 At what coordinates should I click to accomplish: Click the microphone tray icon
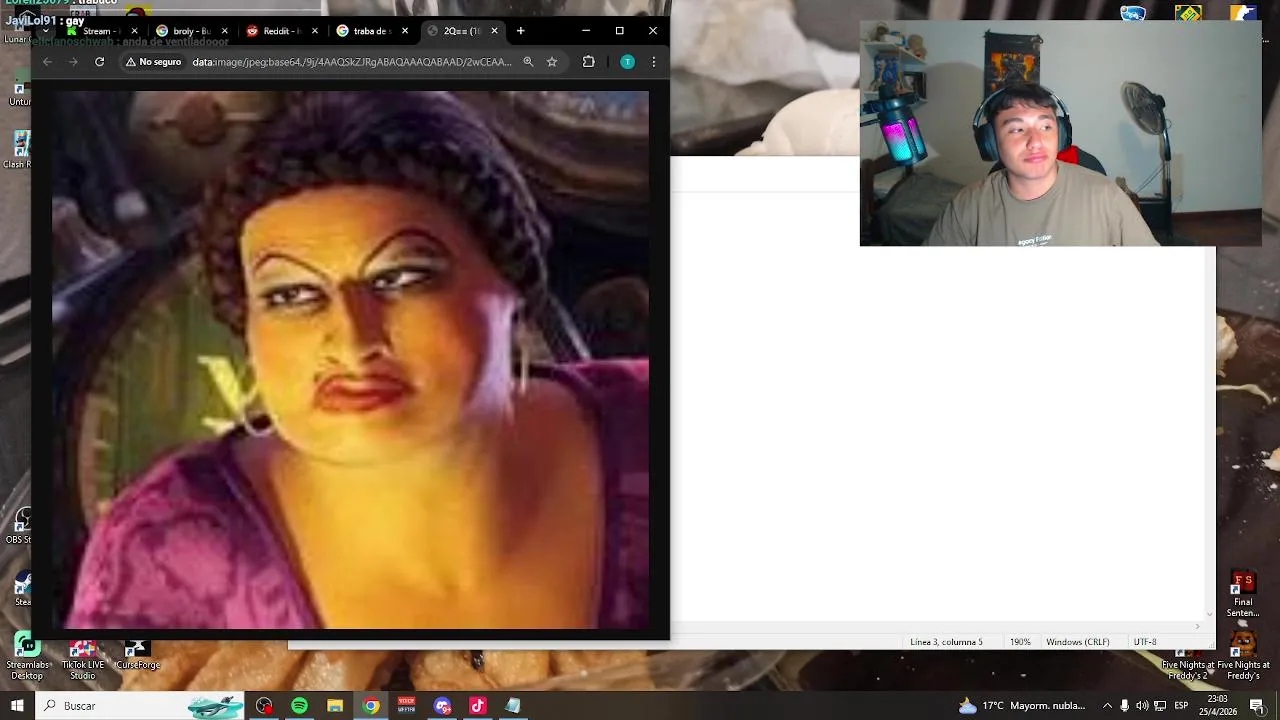(1125, 706)
